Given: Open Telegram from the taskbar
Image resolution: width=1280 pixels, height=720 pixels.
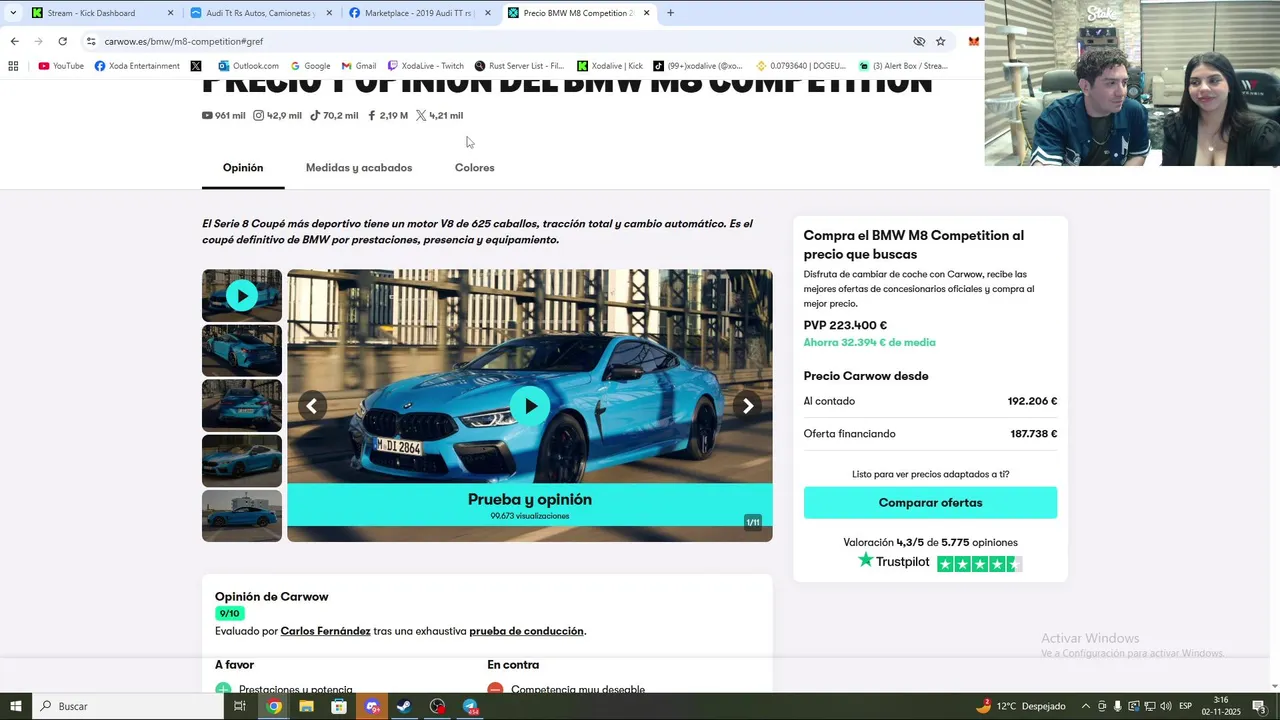Looking at the screenshot, I should point(470,706).
